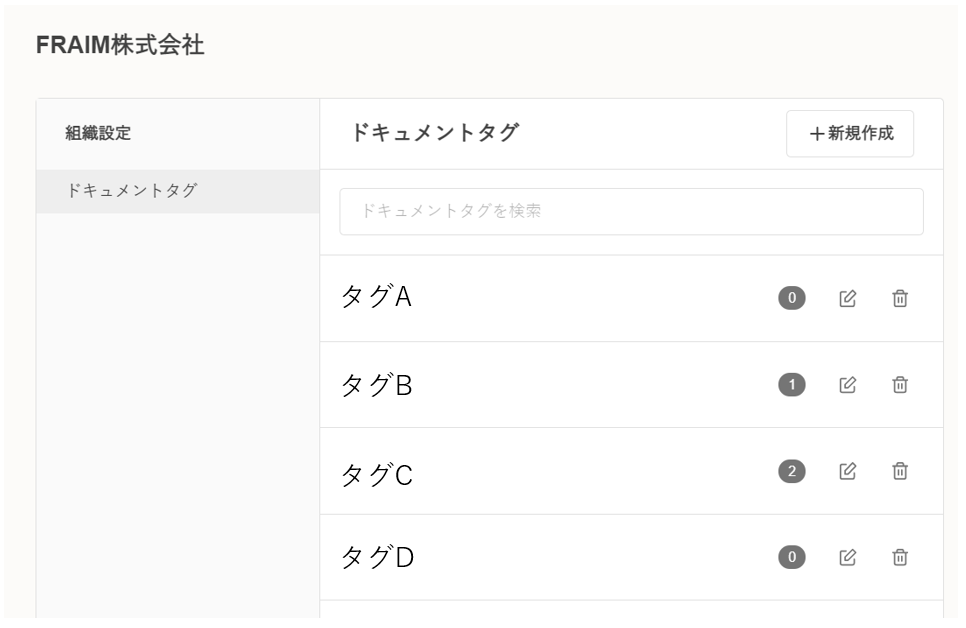Delete タグA using its trash icon
Image resolution: width=966 pixels, height=628 pixels.
point(900,298)
